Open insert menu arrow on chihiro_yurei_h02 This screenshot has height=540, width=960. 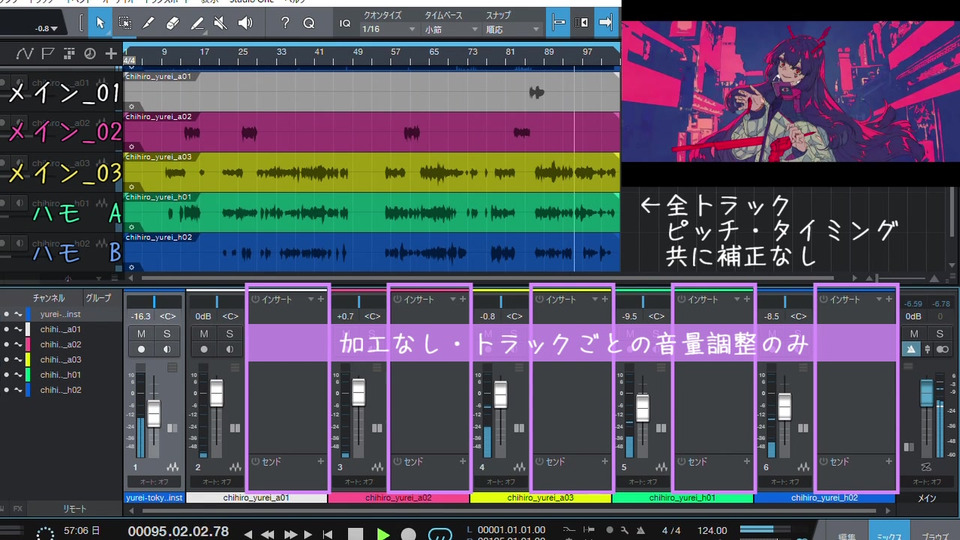click(879, 299)
